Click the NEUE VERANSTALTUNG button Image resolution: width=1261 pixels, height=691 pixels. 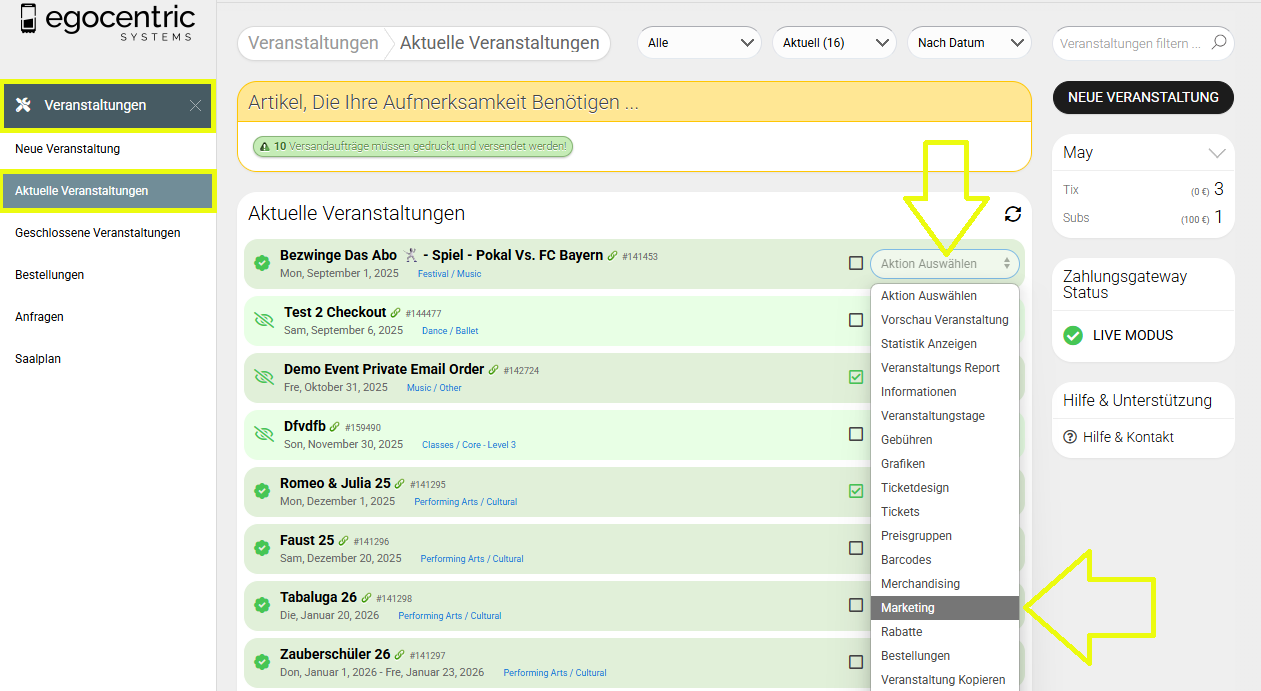[1143, 97]
